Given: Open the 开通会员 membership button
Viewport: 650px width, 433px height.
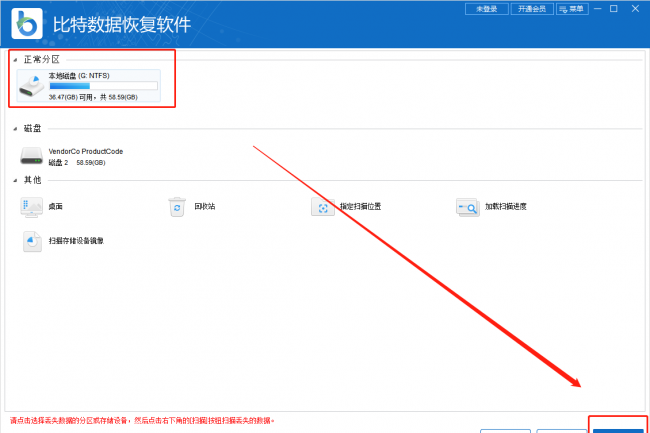Looking at the screenshot, I should [532, 9].
